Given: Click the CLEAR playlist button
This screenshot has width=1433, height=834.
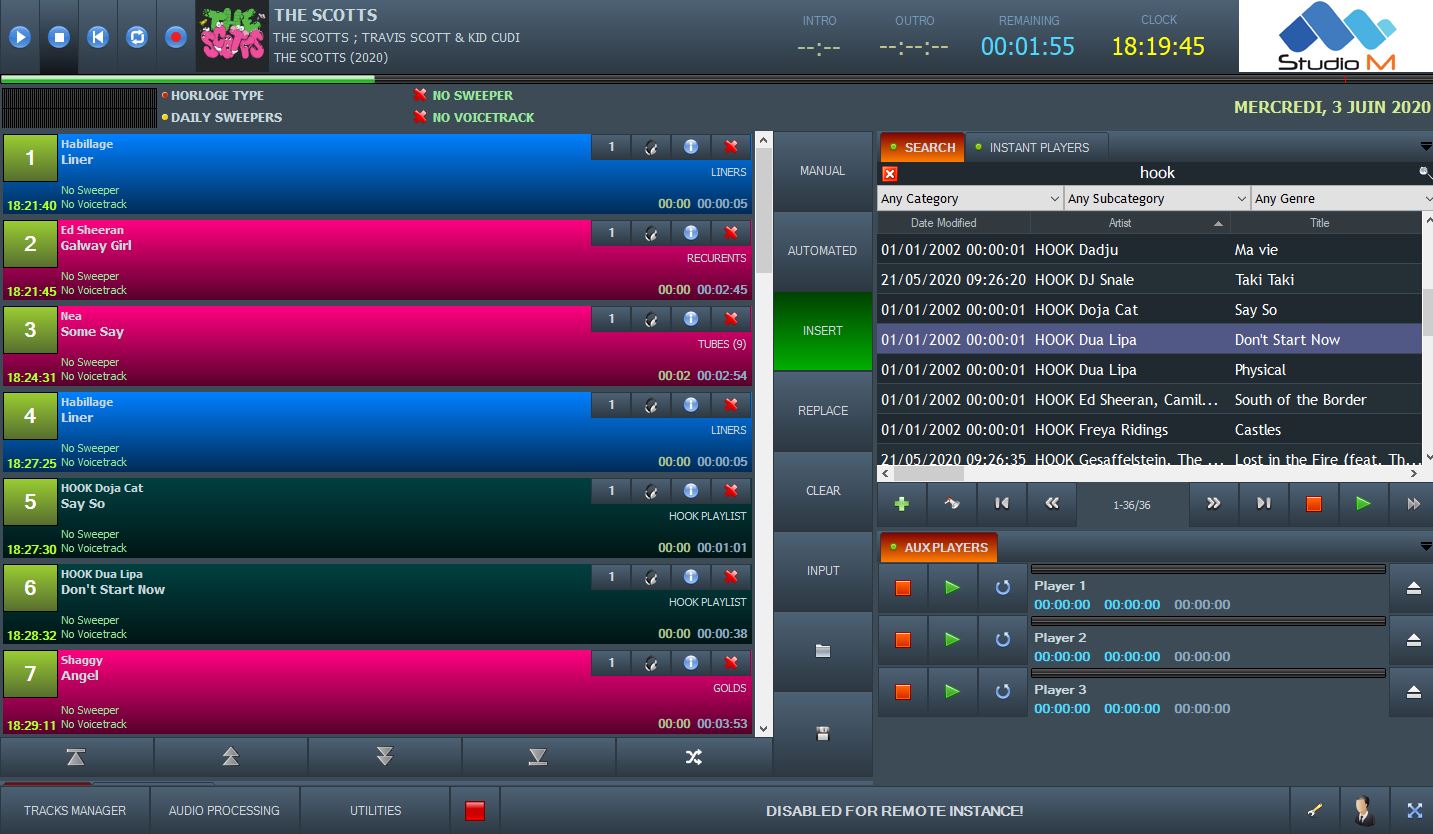Looking at the screenshot, I should pyautogui.click(x=823, y=491).
